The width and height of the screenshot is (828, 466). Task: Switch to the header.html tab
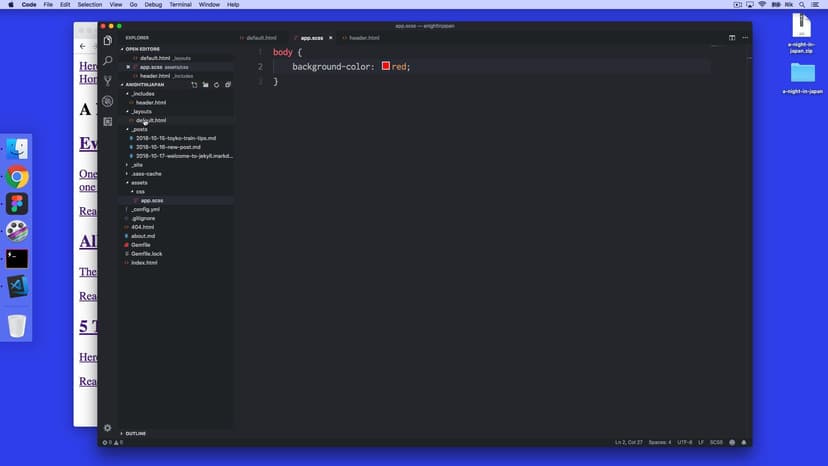(x=363, y=38)
